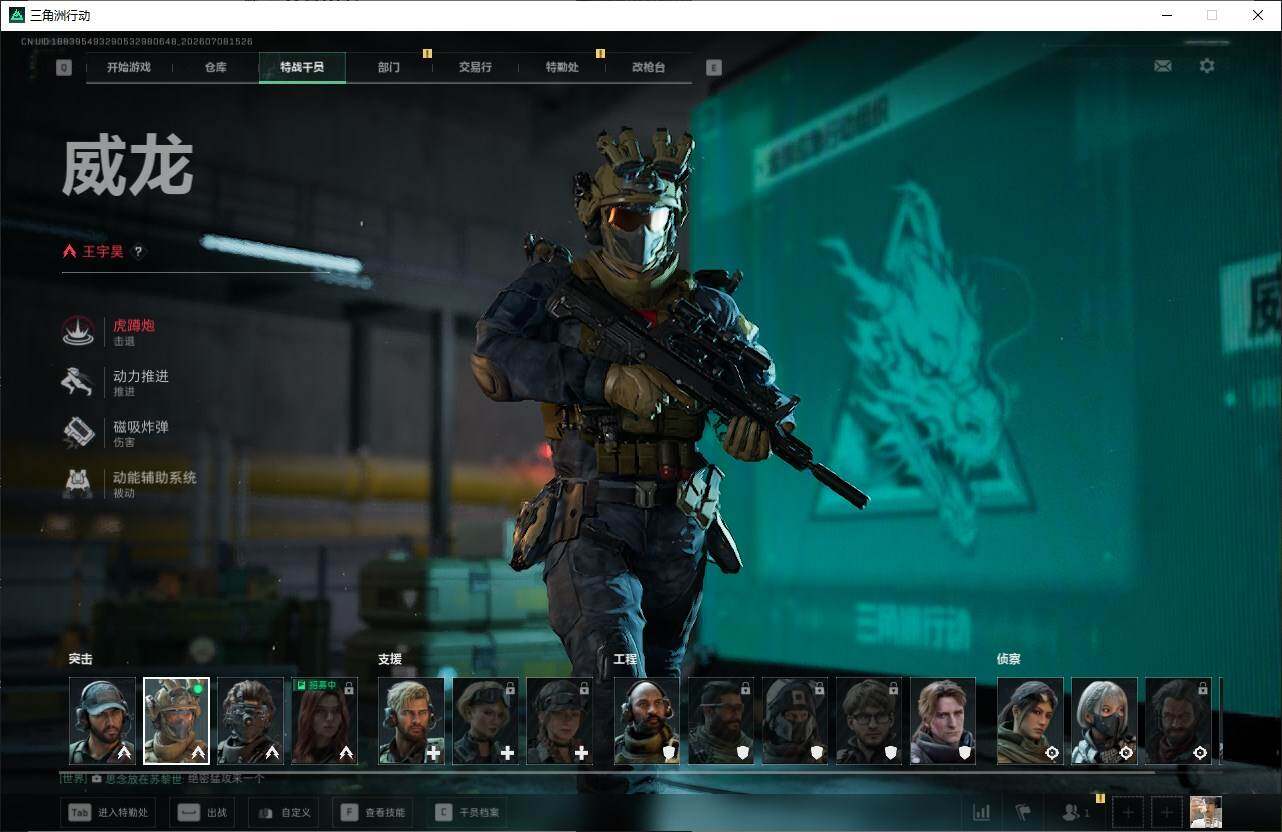The image size is (1282, 832).
Task: Select assault operator wearing cap and headset
Action: click(x=103, y=721)
